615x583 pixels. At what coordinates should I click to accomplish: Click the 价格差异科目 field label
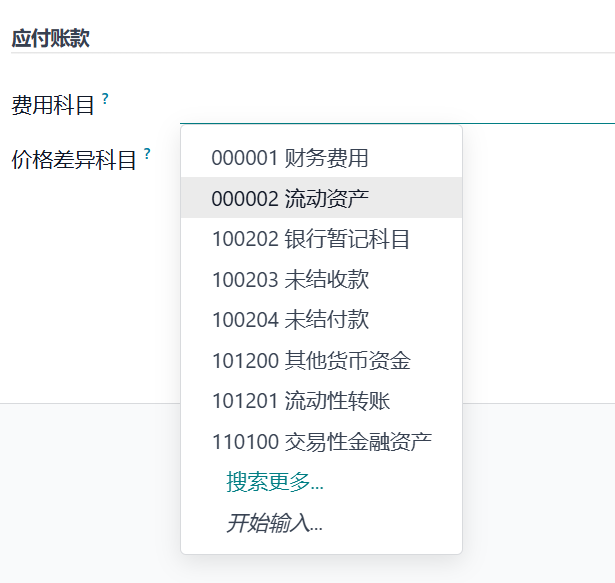[74, 160]
